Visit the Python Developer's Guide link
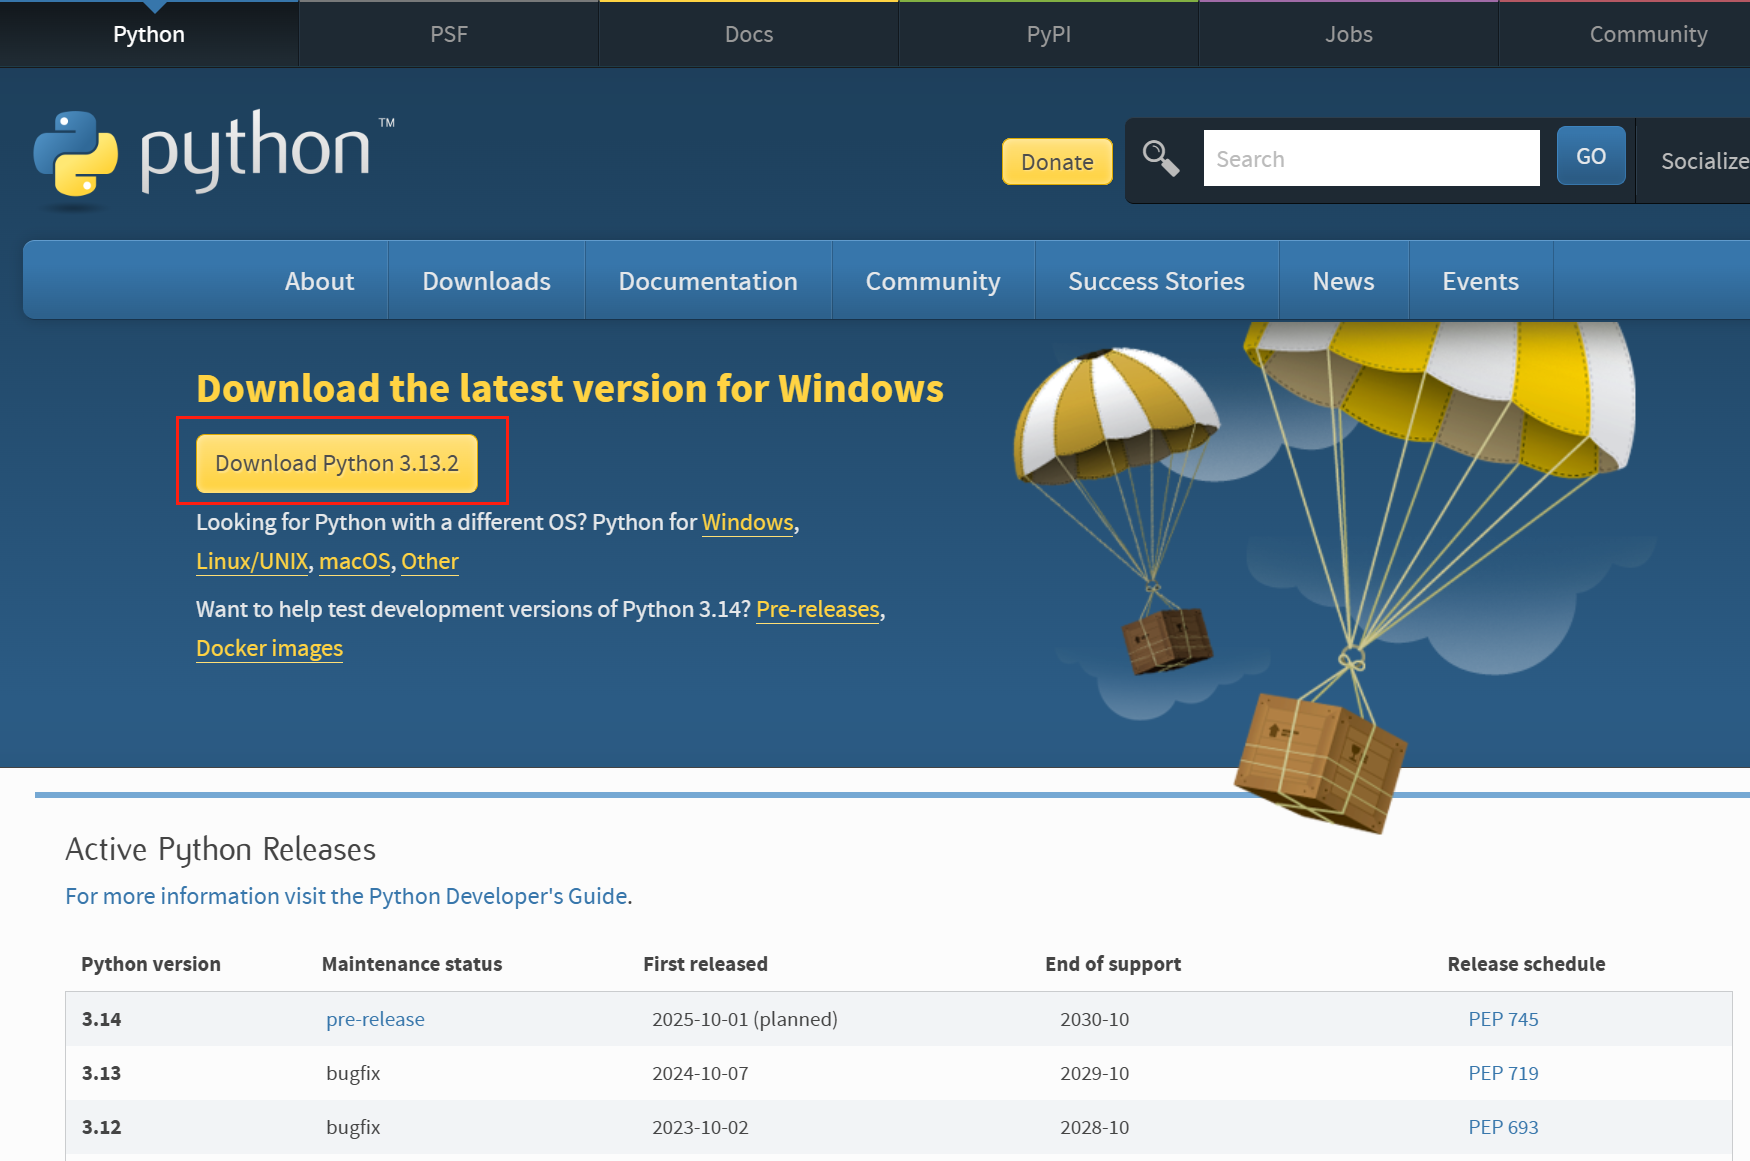 [347, 896]
